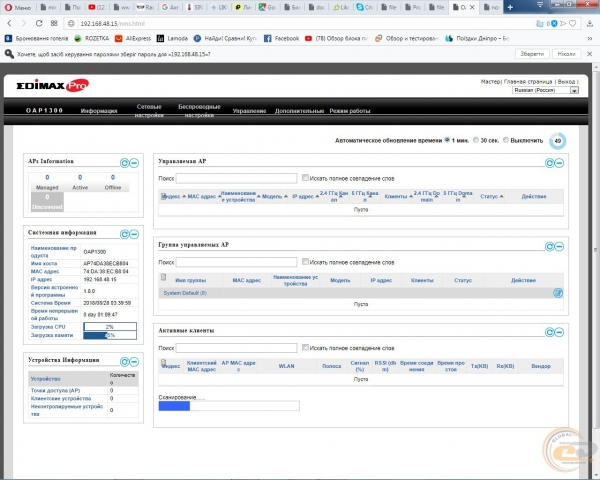
Task: Click the Сканирование progress bar
Action: [229, 406]
